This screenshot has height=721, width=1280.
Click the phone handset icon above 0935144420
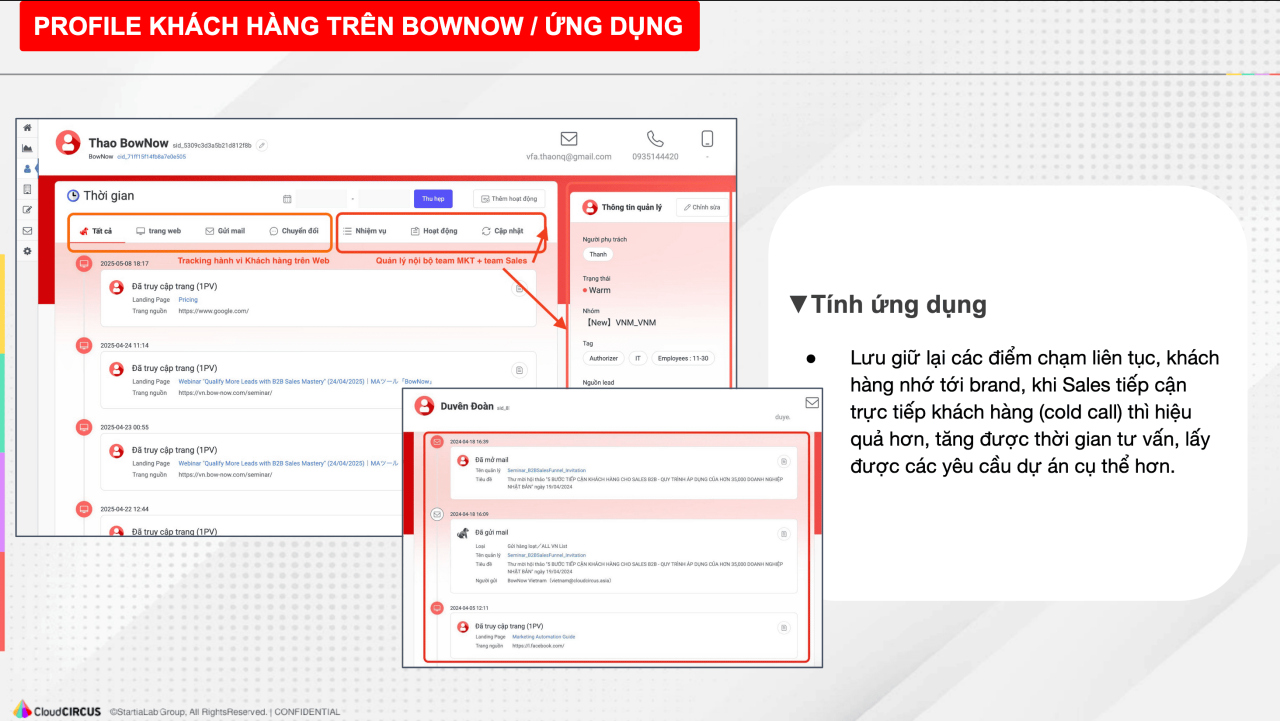coord(655,139)
